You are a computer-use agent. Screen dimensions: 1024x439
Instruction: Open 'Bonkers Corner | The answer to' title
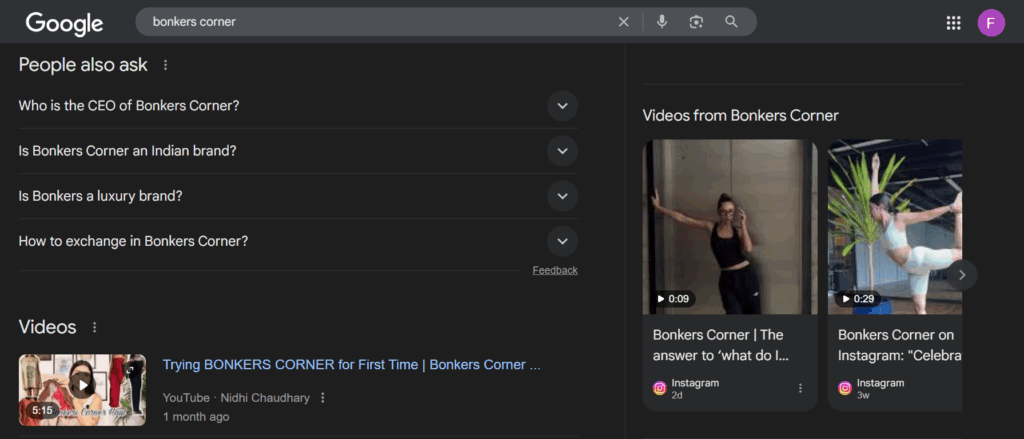tap(721, 346)
